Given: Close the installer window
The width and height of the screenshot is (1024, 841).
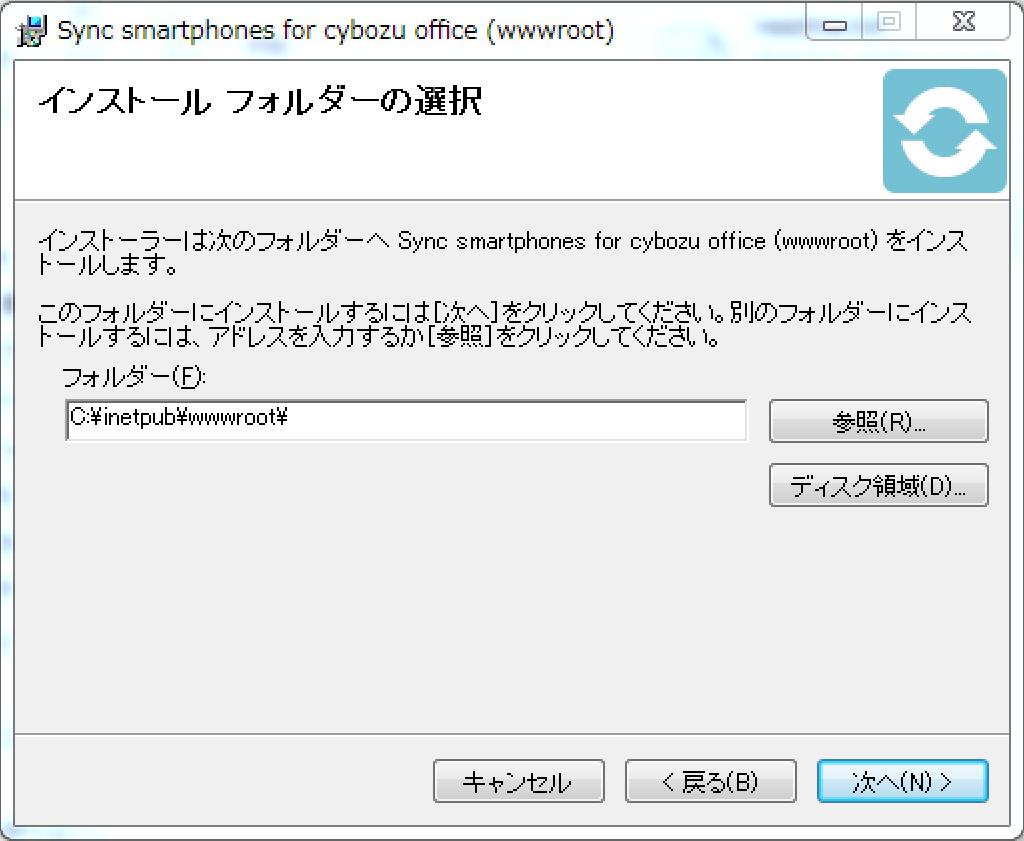Looking at the screenshot, I should click(x=963, y=22).
